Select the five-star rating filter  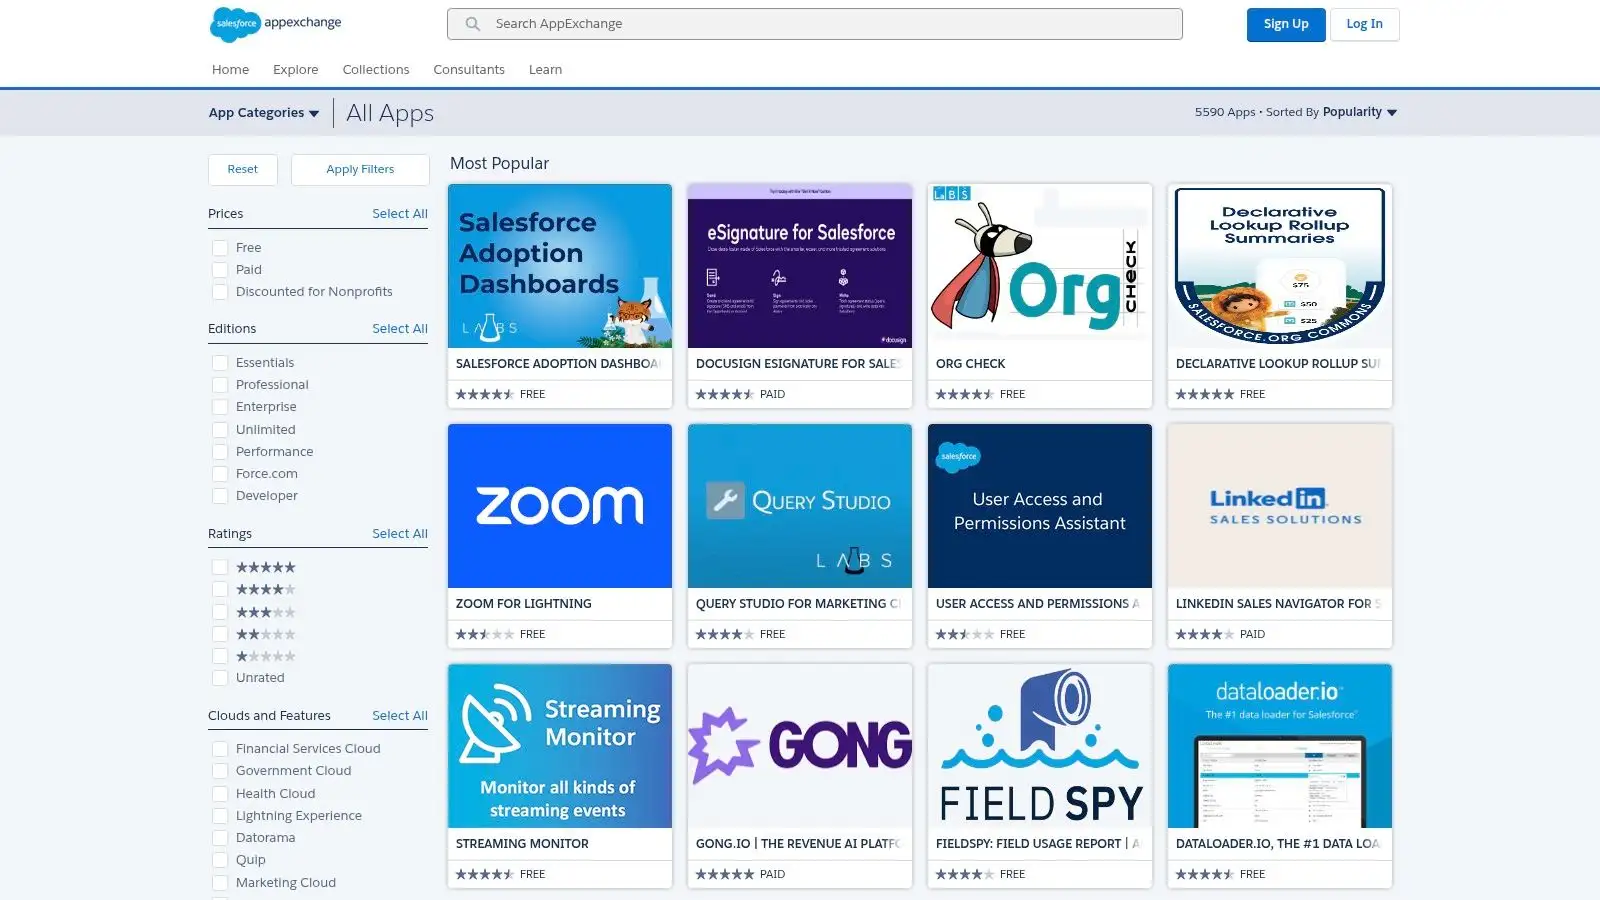coord(220,567)
